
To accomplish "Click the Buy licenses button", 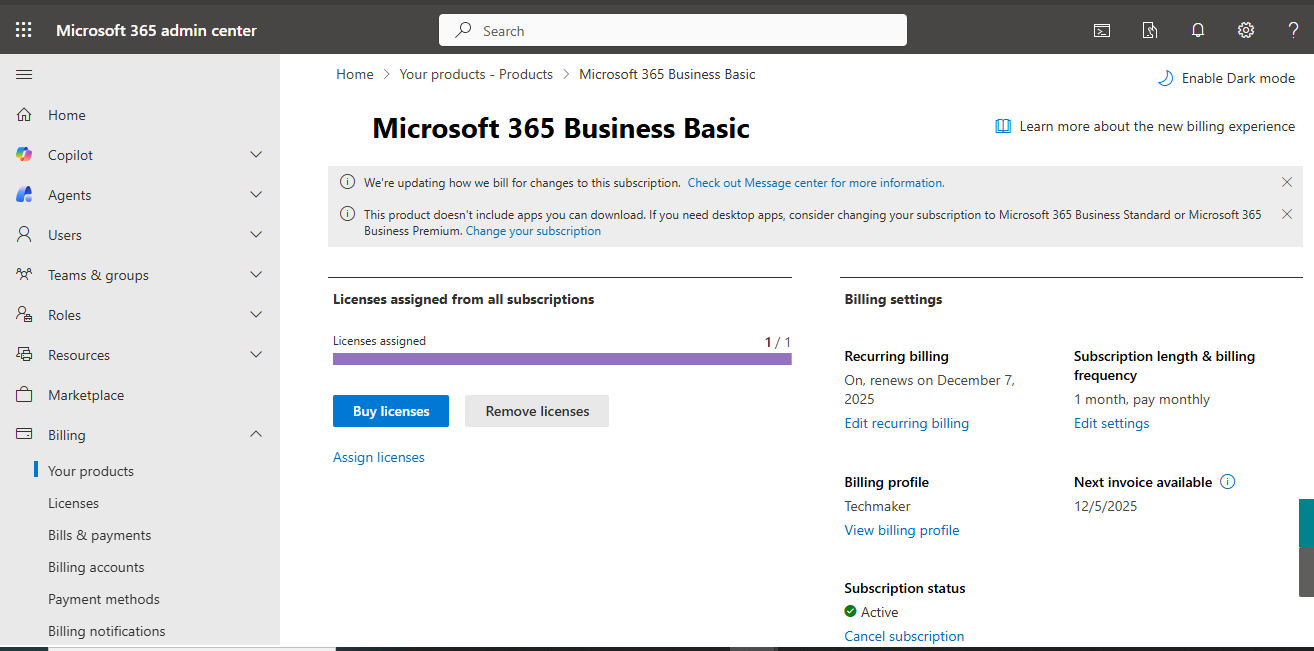I will coord(391,411).
